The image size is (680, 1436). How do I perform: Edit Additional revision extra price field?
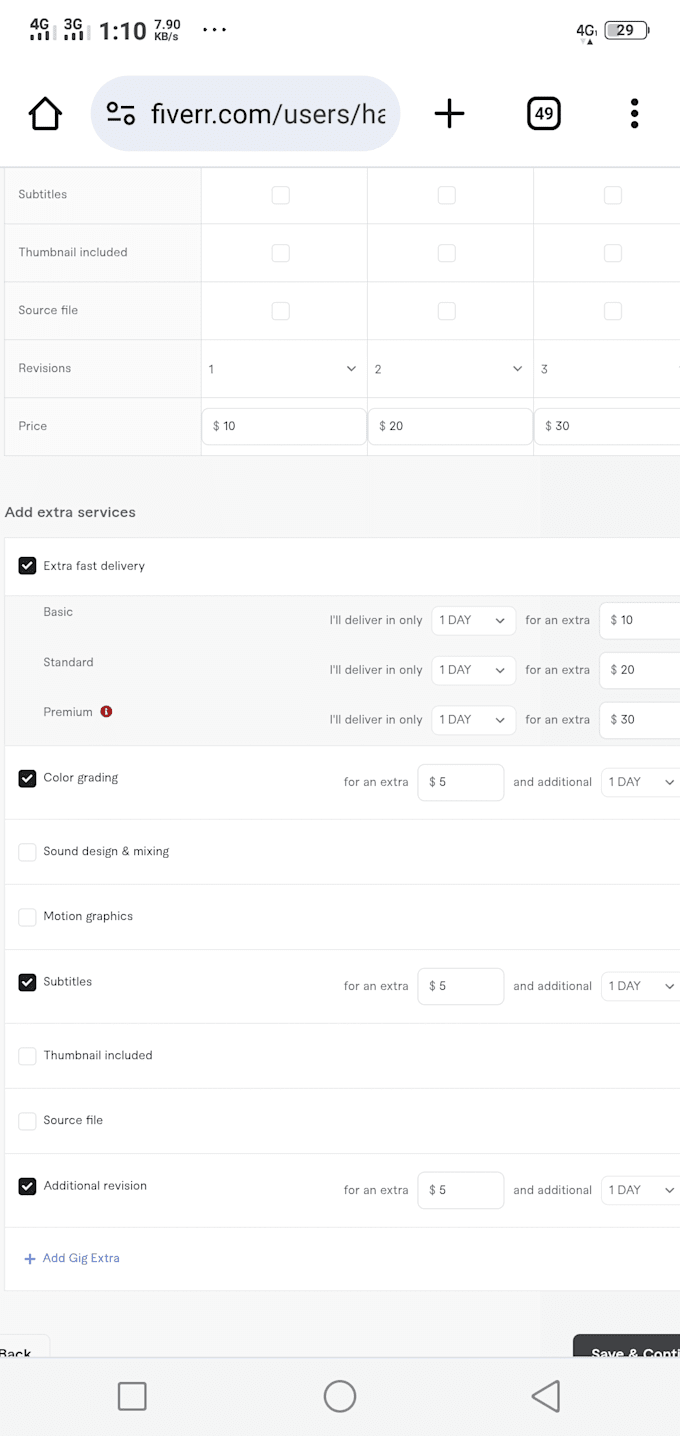pos(461,1190)
